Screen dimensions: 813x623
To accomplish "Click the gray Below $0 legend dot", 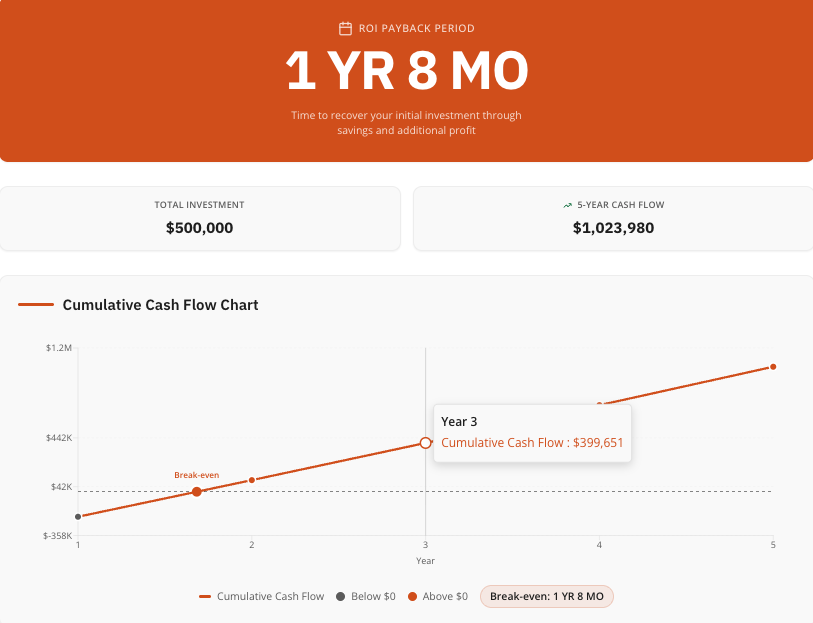I will 340,597.
